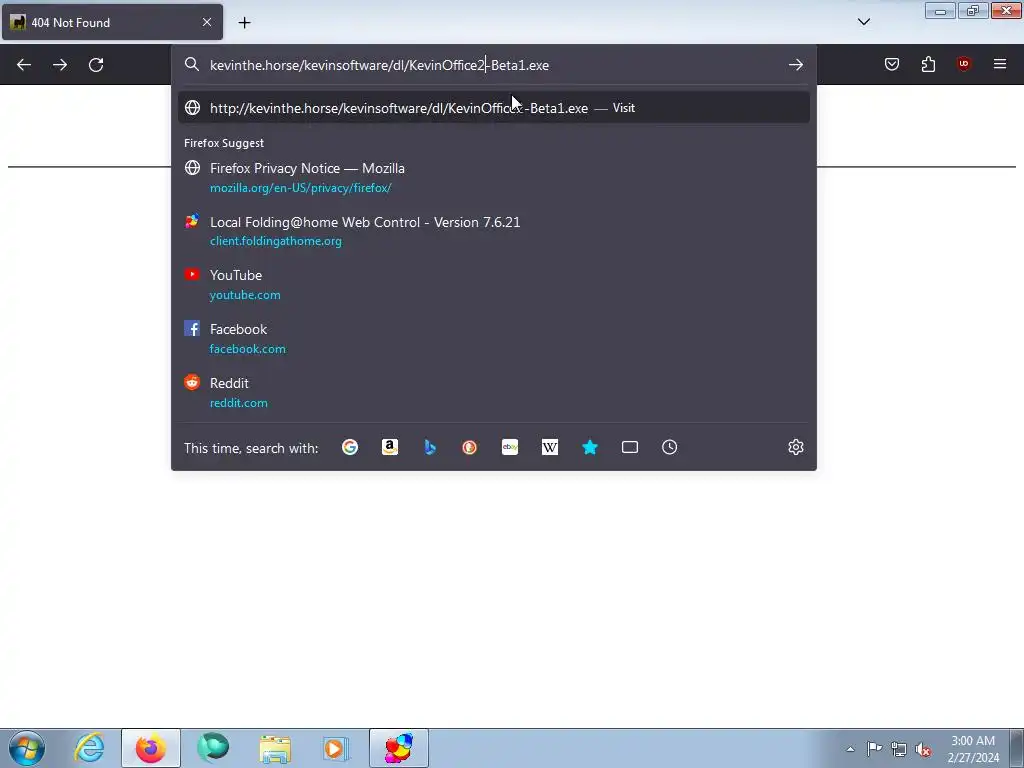Select the Facebook suggestion

(x=494, y=339)
